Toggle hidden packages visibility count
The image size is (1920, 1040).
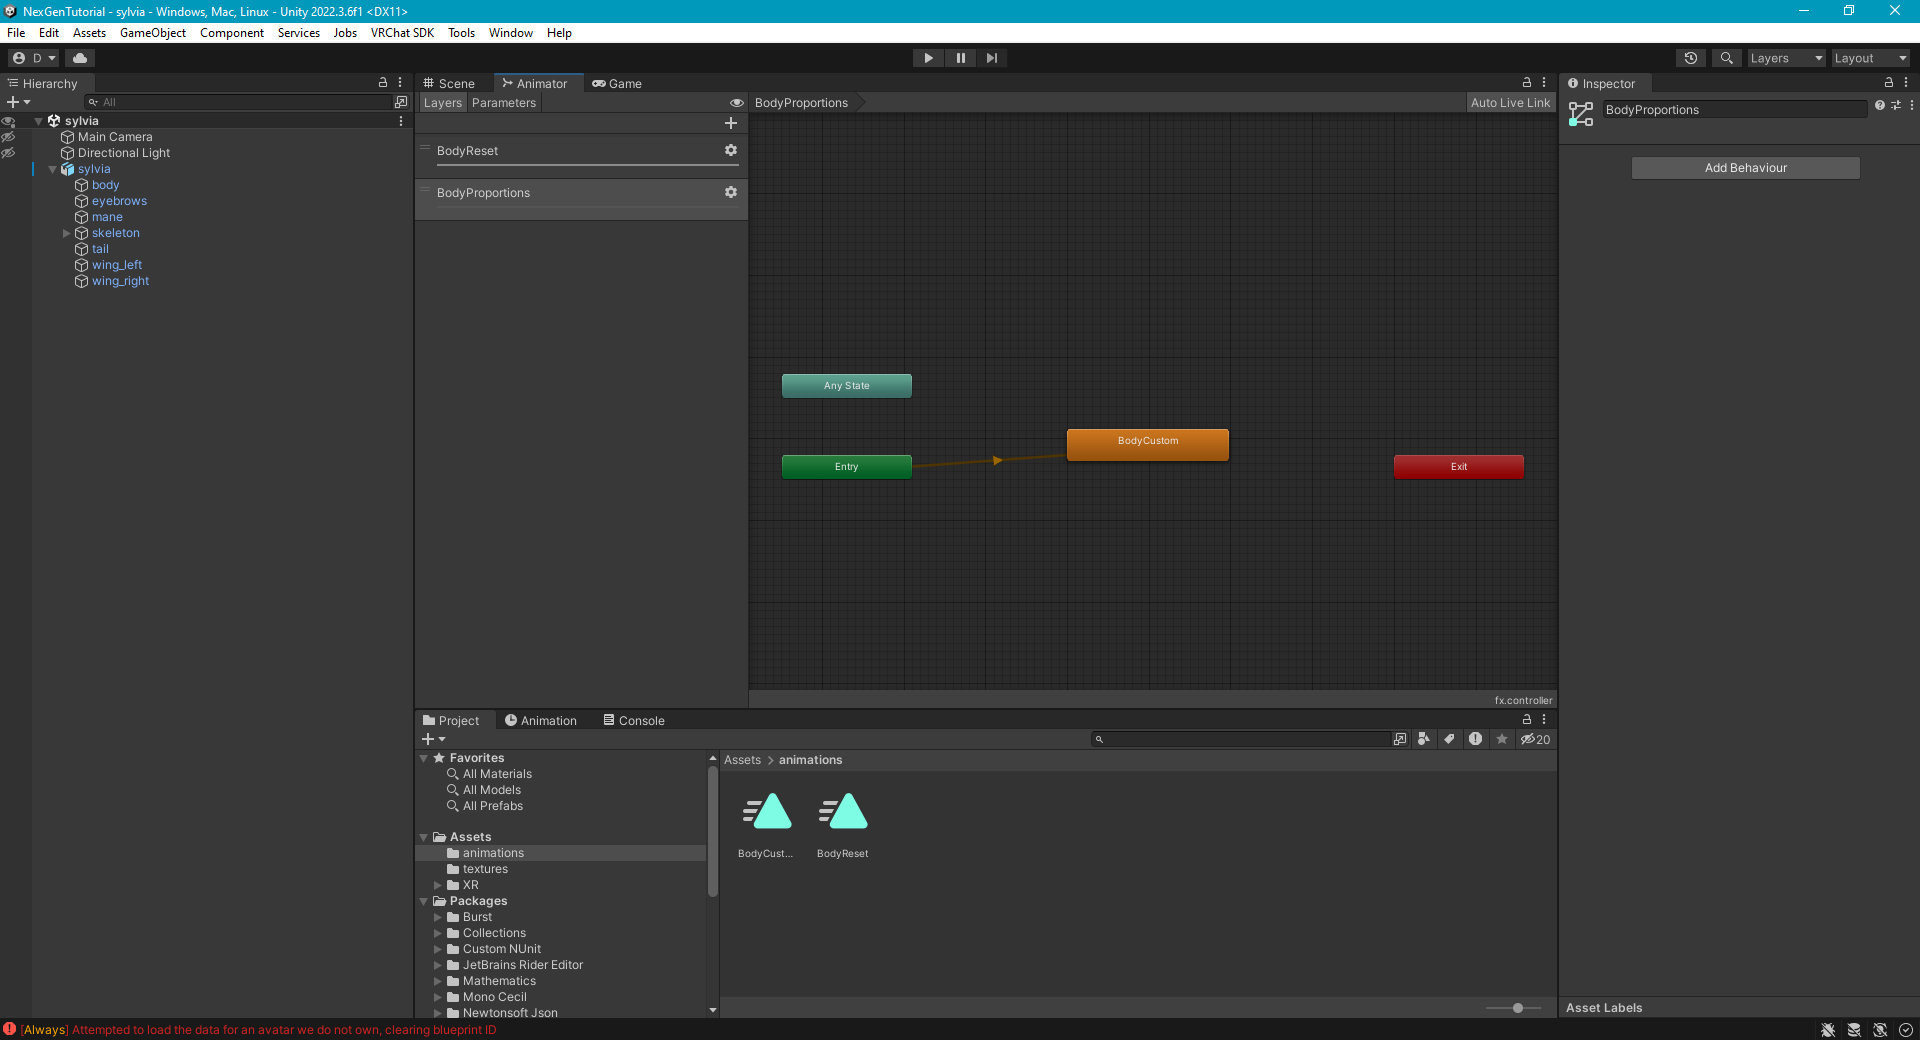(1535, 739)
